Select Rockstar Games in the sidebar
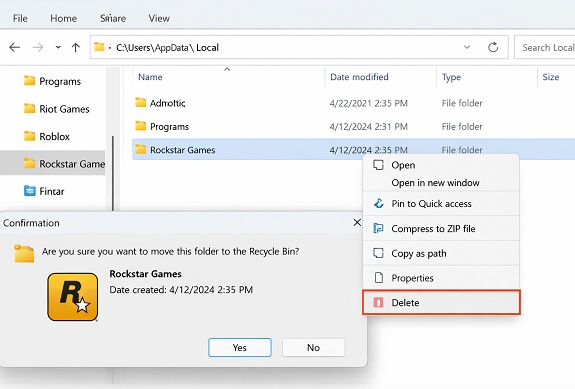 click(x=52, y=163)
